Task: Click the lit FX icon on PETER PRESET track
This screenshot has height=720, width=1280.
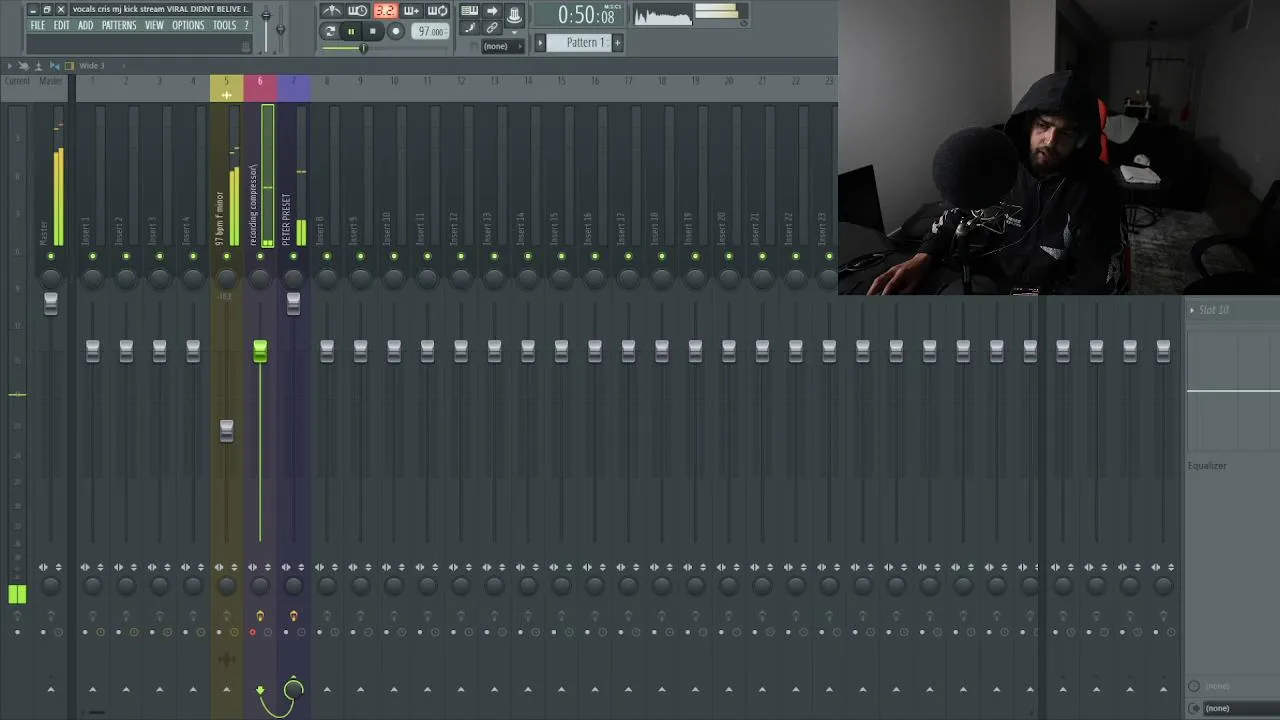Action: pos(293,616)
